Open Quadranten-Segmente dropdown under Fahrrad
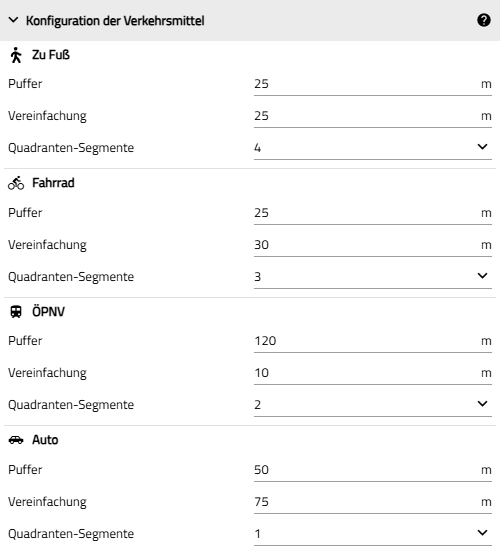The image size is (500, 553). pyautogui.click(x=373, y=276)
